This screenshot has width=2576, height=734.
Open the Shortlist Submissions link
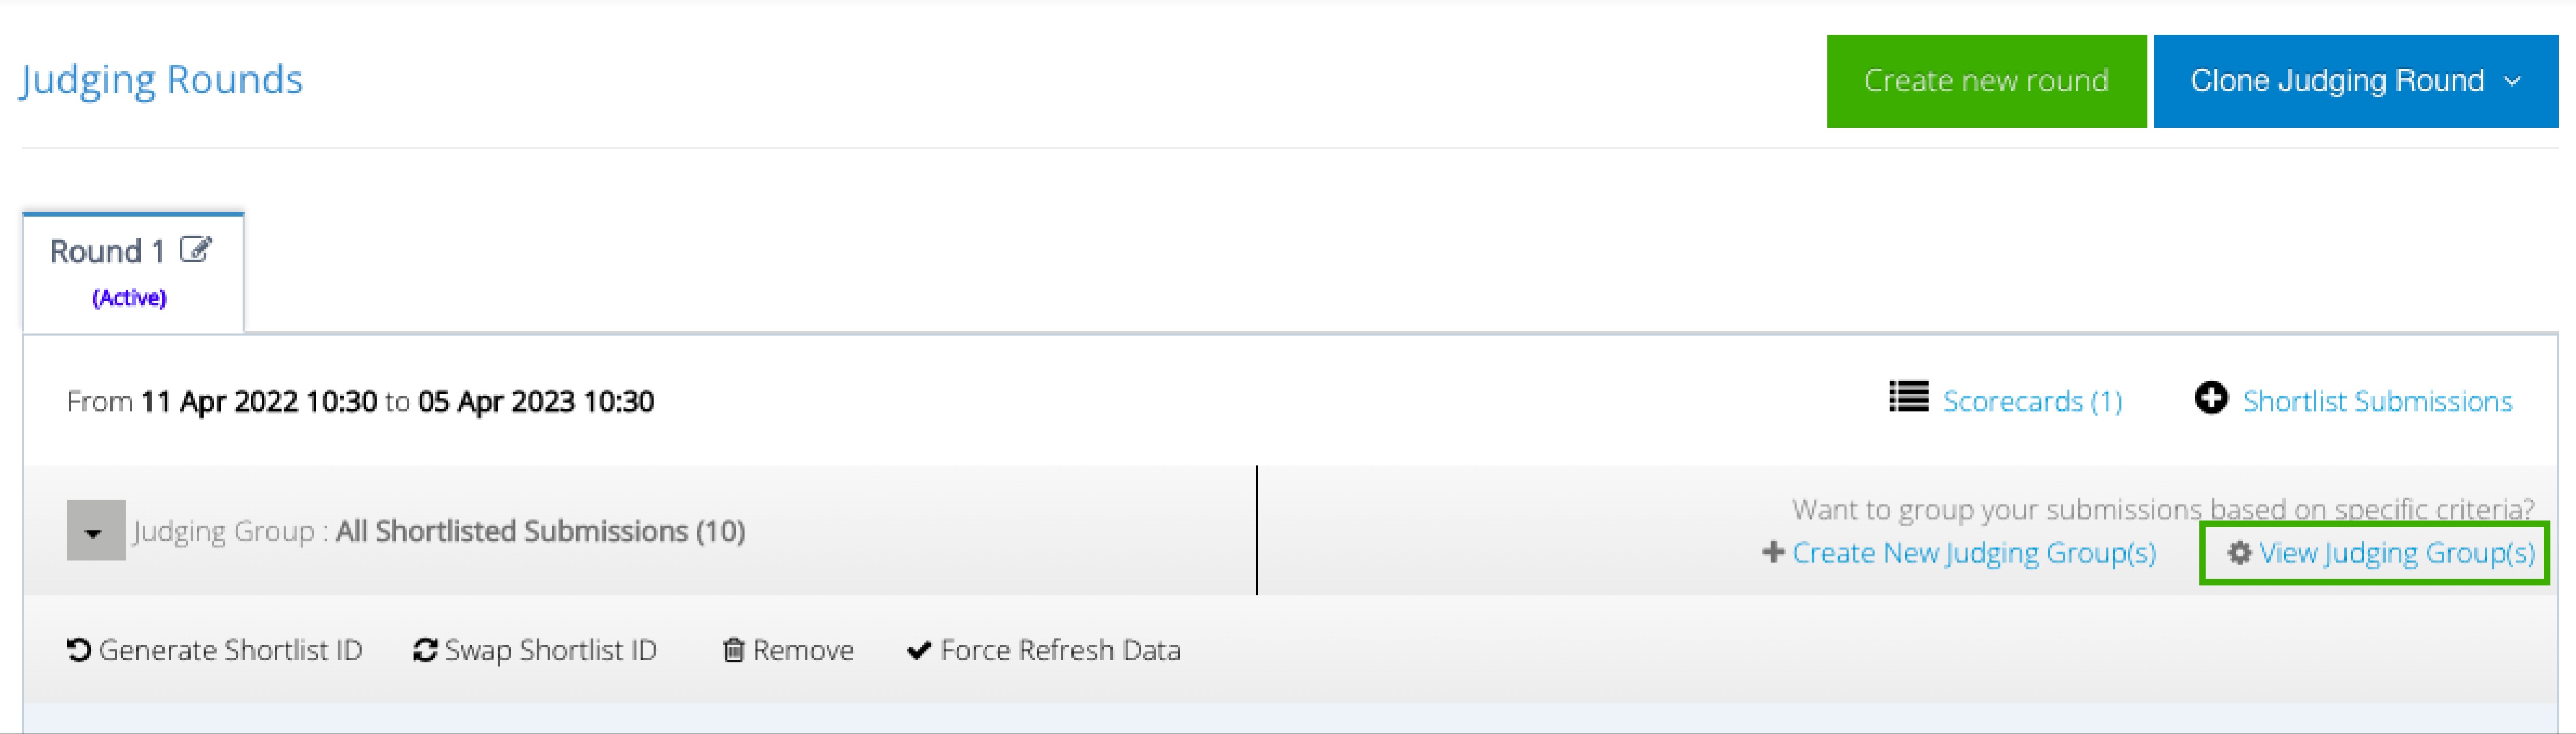click(x=2377, y=401)
